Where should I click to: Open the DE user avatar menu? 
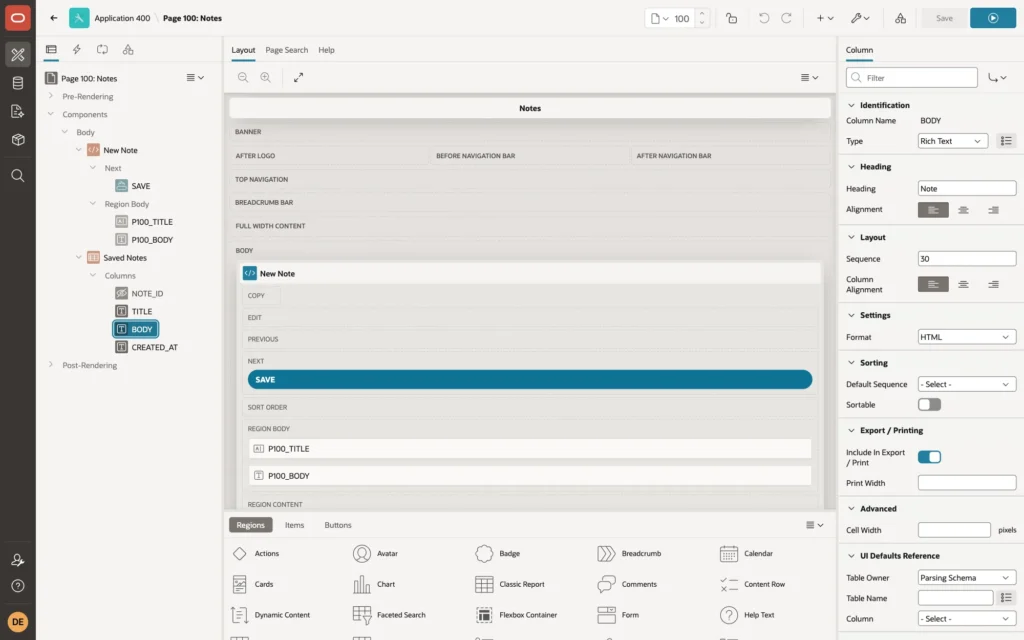[x=18, y=622]
